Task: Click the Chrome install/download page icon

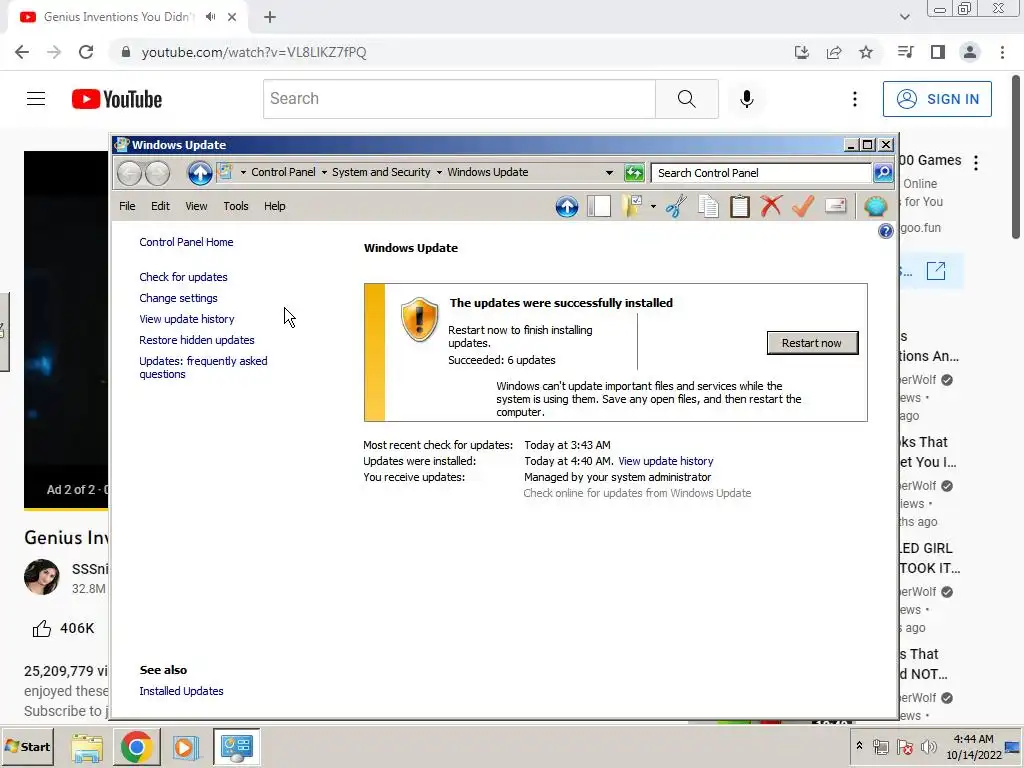Action: 802,52
